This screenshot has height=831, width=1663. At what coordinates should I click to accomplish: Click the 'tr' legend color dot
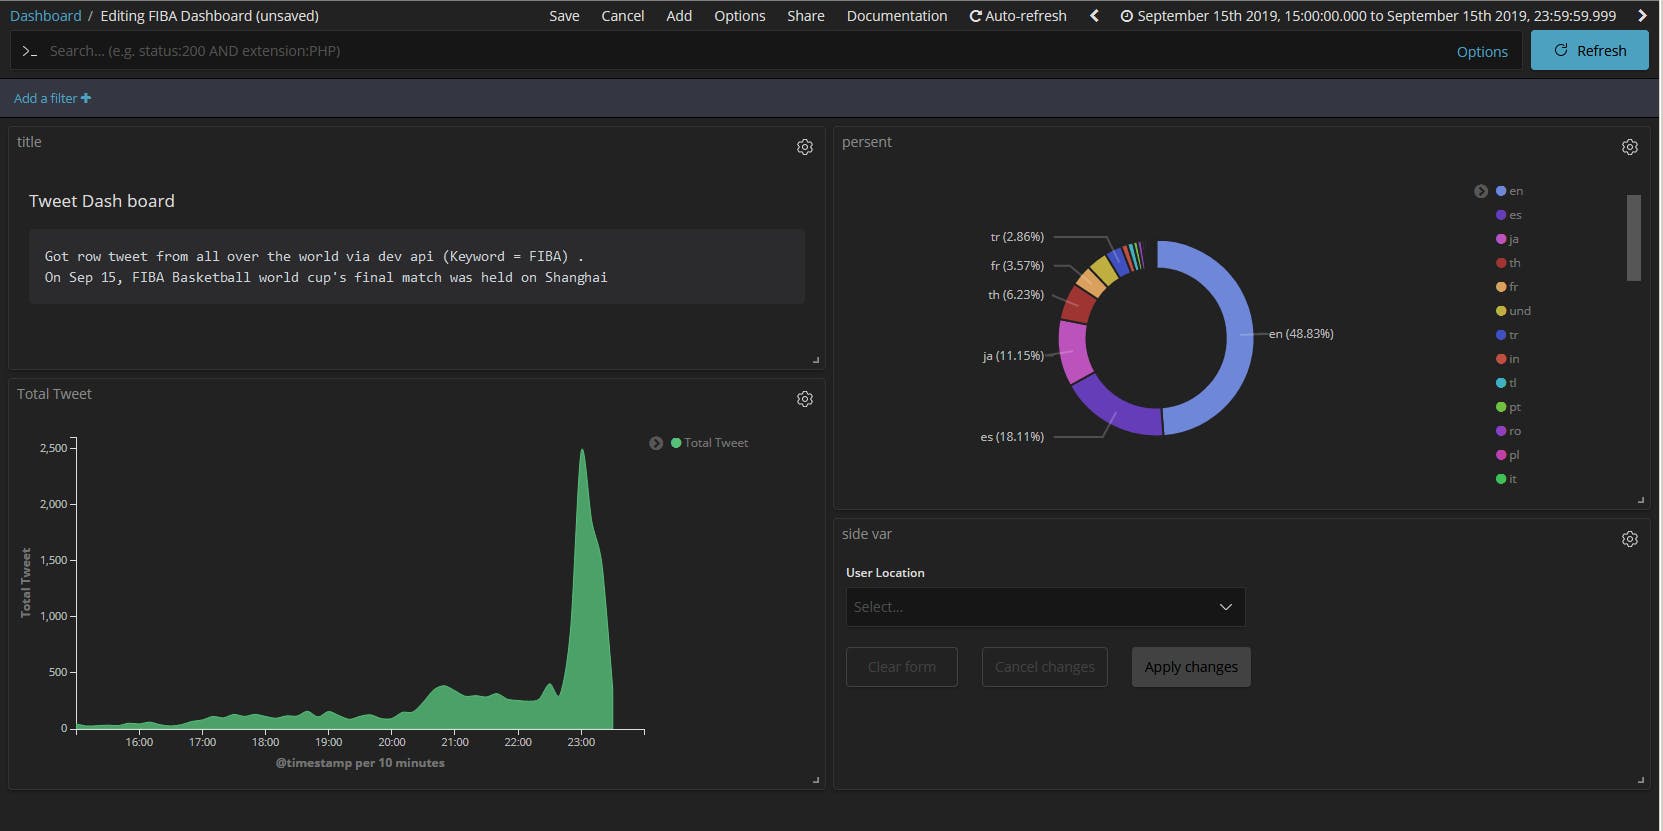tap(1501, 335)
